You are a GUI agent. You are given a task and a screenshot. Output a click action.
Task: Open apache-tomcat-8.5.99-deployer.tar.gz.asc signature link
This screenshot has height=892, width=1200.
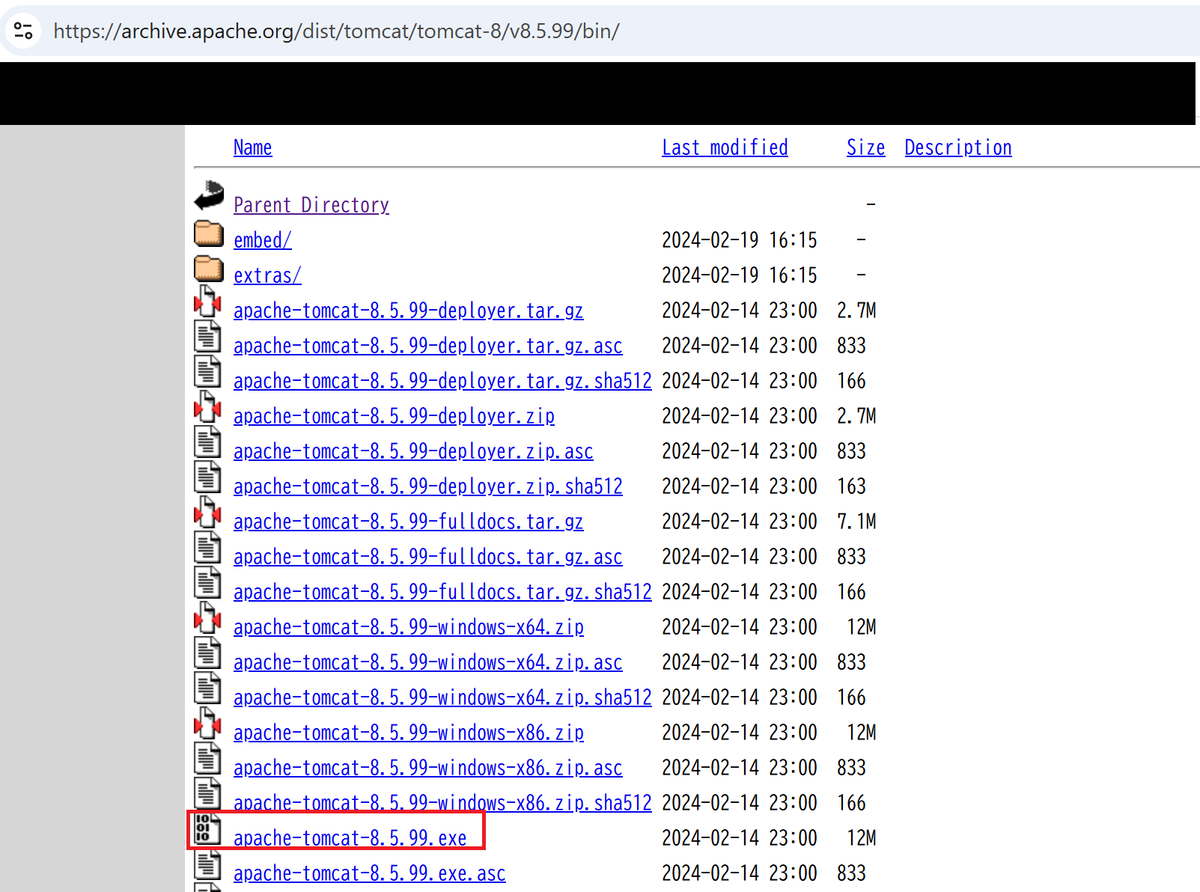pyautogui.click(x=428, y=346)
